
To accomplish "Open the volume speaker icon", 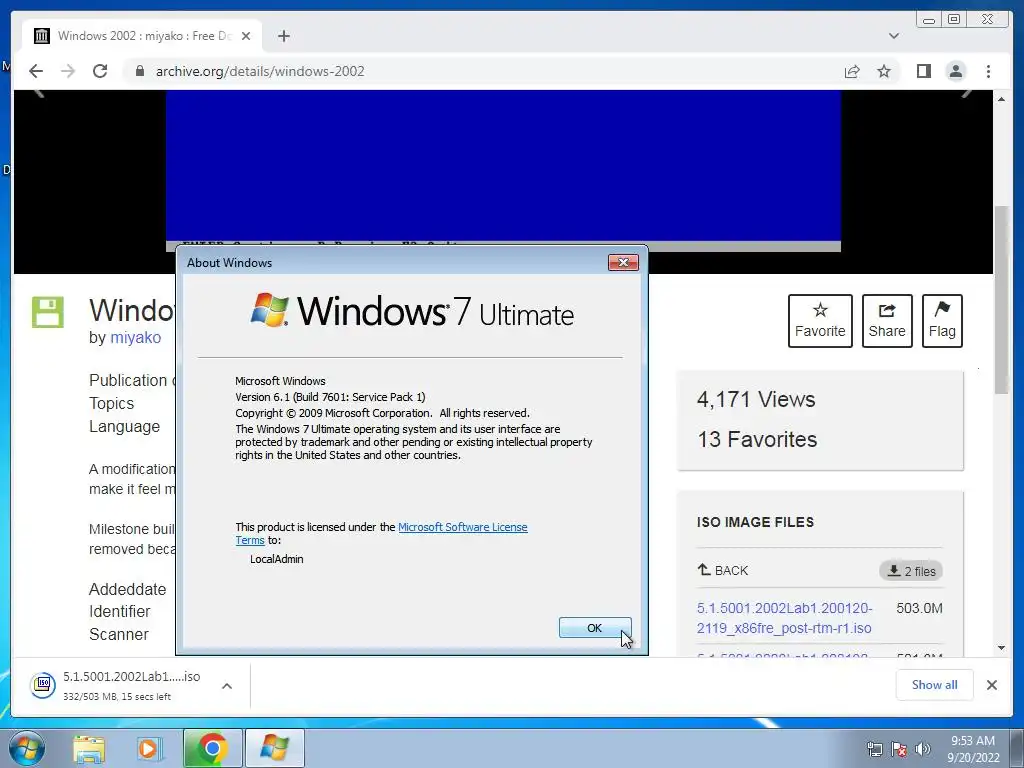I will pos(923,749).
